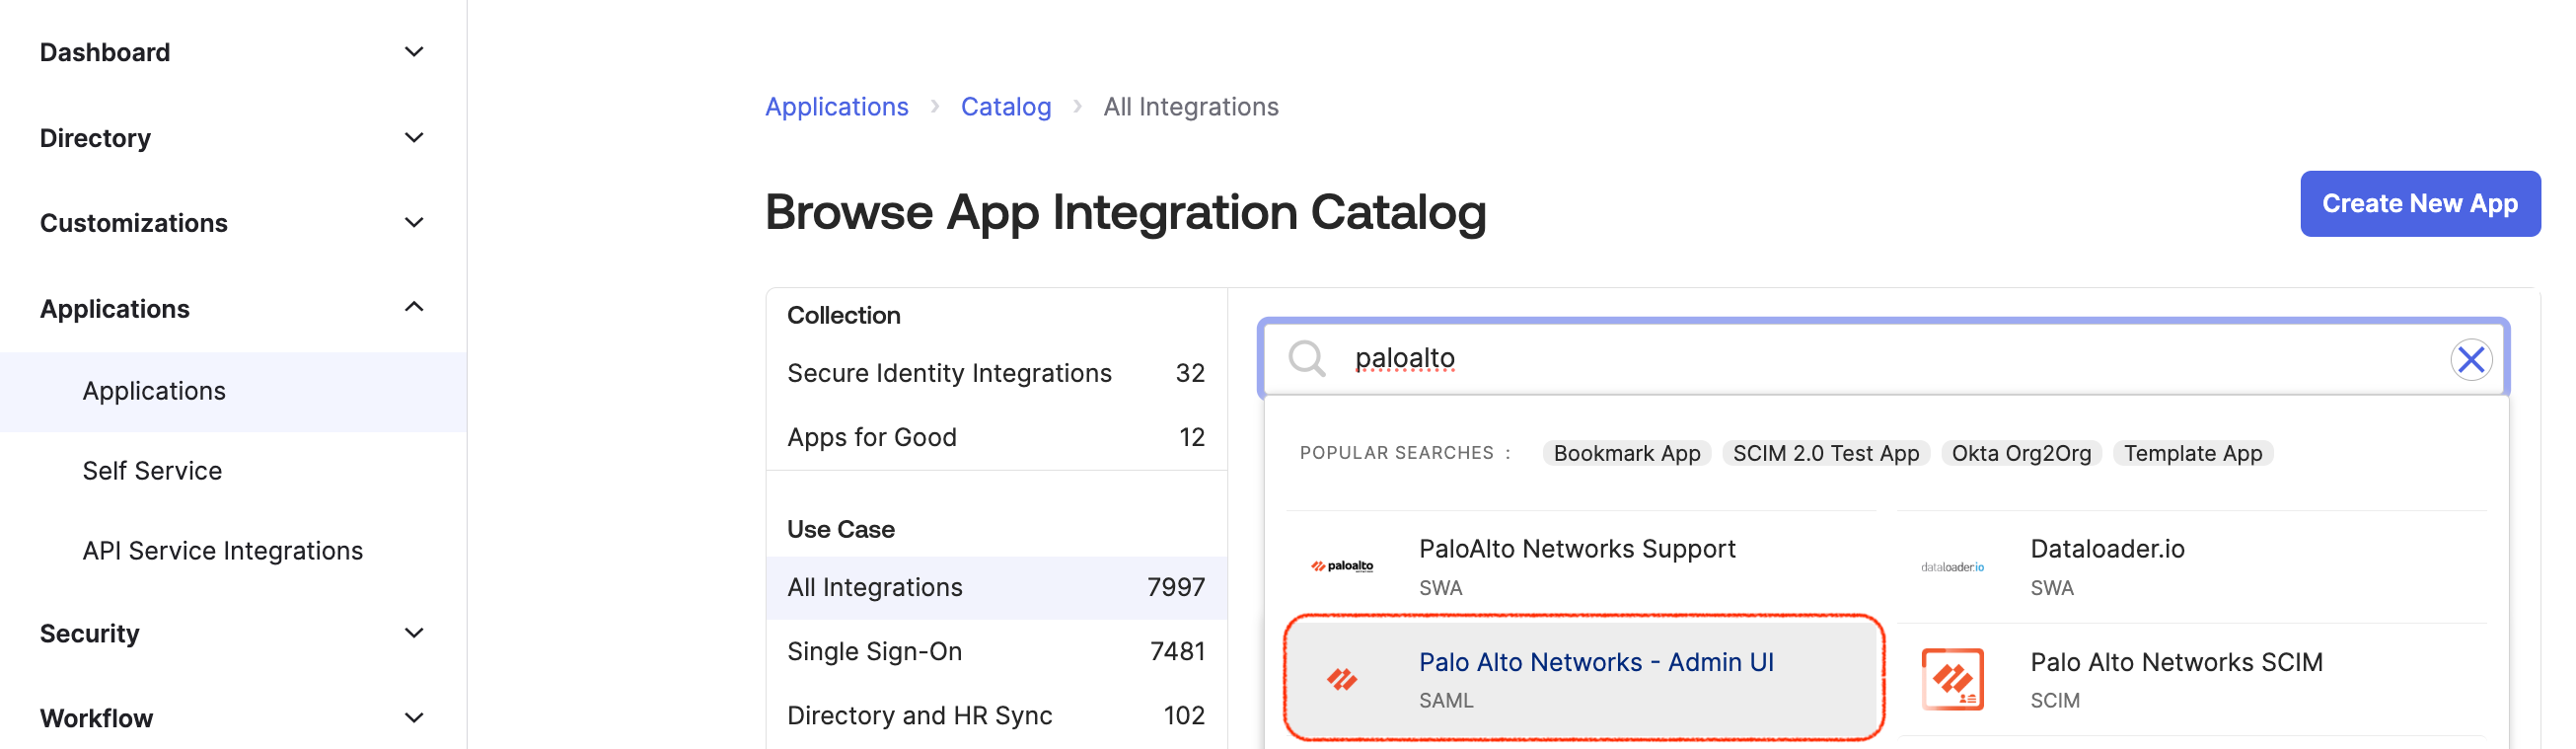Expand the Security menu chevron

coord(414,633)
